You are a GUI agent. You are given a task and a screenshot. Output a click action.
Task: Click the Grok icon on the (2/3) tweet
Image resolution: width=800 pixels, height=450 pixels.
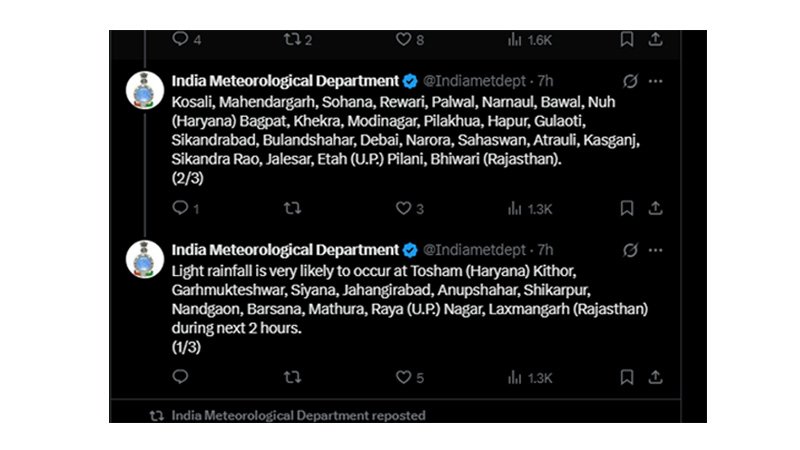pyautogui.click(x=631, y=81)
